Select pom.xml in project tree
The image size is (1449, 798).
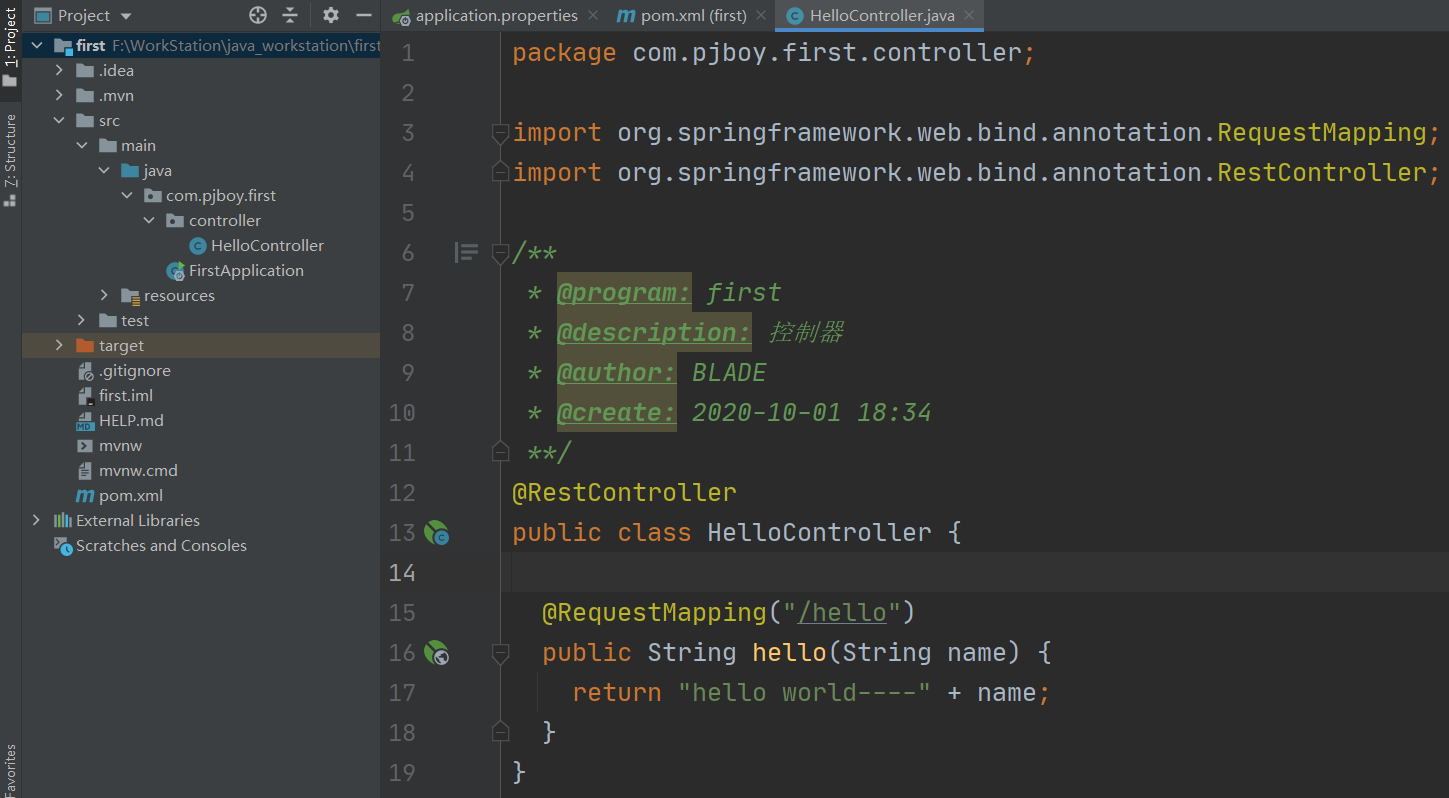(x=130, y=495)
